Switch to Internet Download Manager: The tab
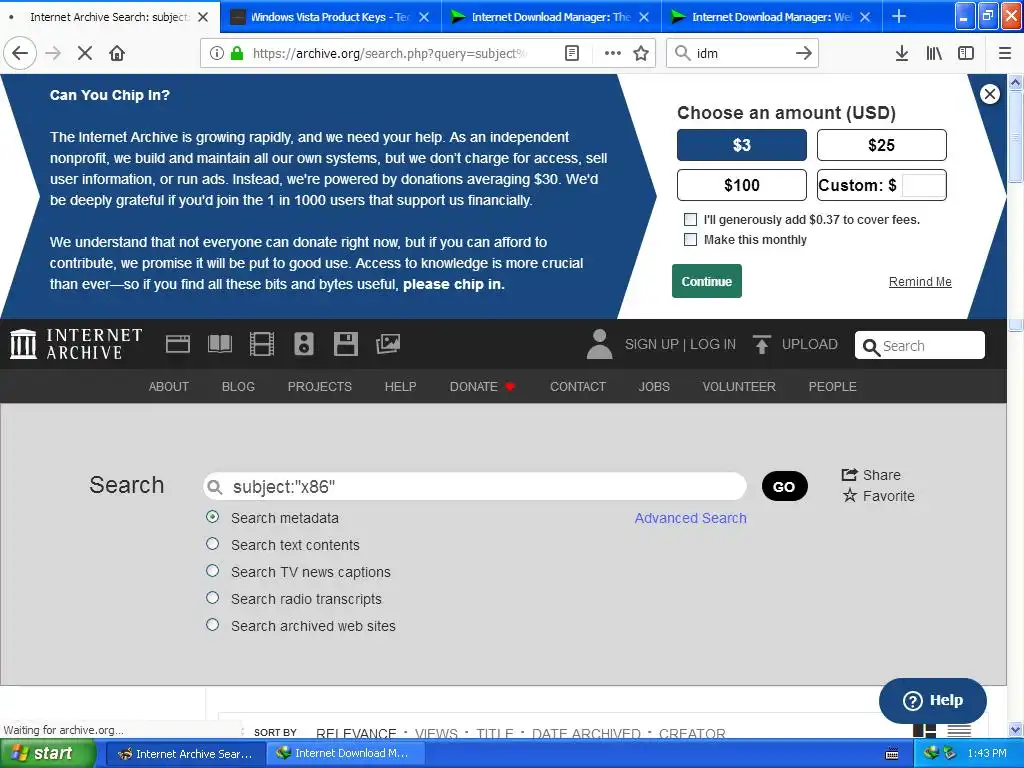 pyautogui.click(x=551, y=17)
